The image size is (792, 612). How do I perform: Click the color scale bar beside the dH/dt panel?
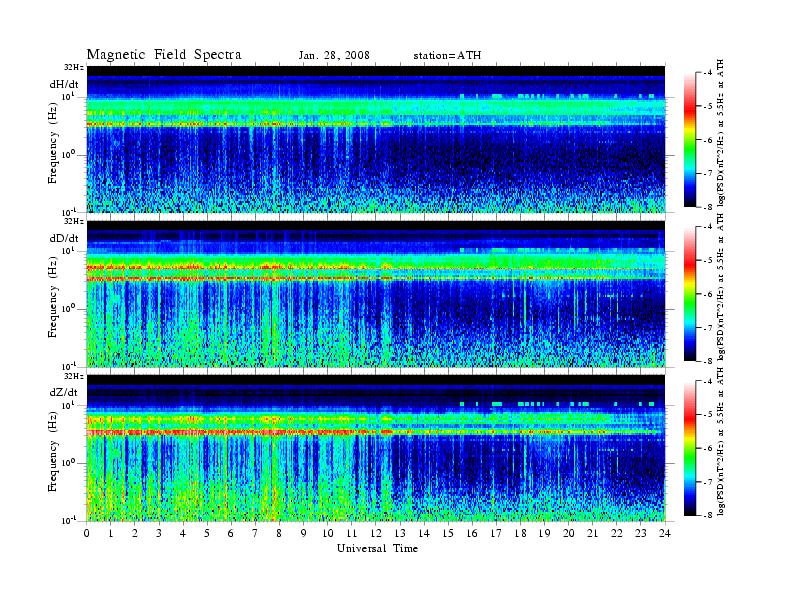[x=690, y=140]
